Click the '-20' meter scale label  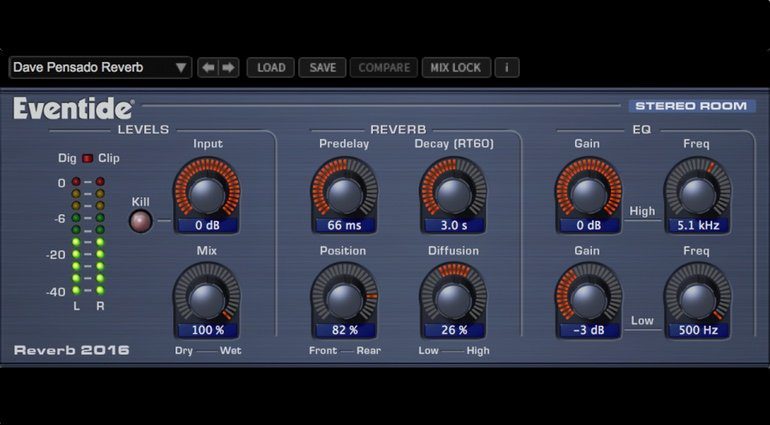(x=56, y=255)
